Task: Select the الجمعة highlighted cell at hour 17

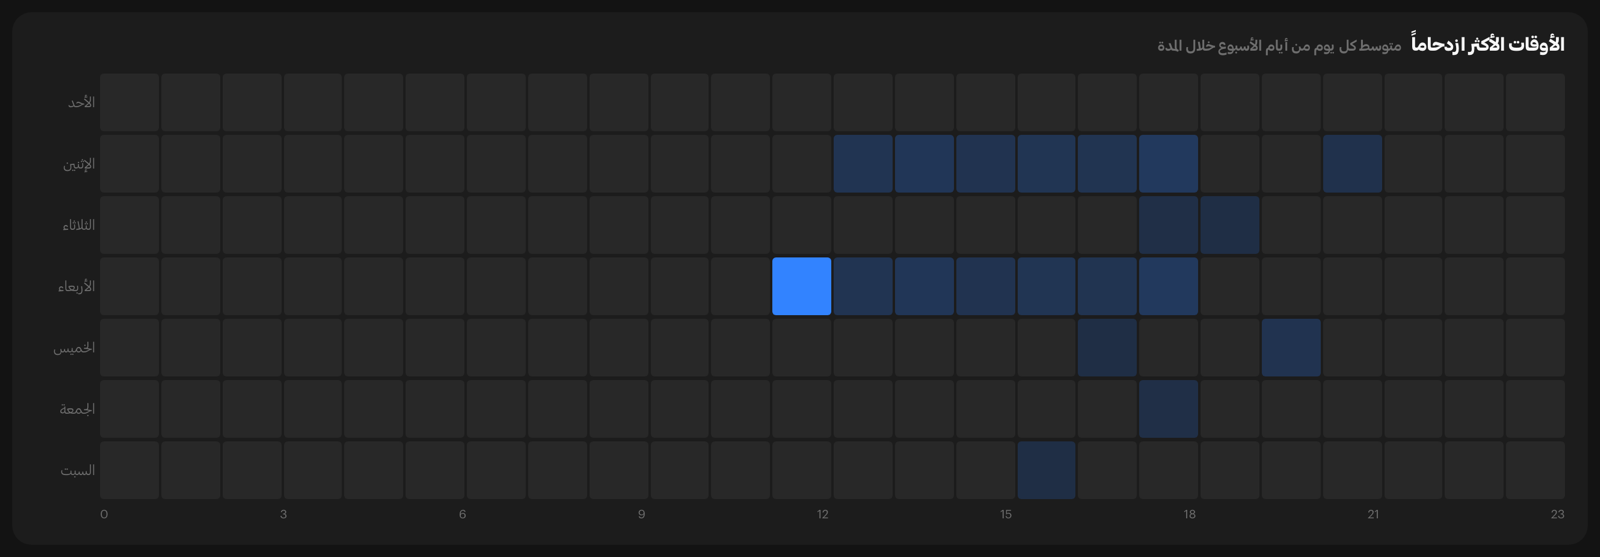Action: tap(1169, 409)
